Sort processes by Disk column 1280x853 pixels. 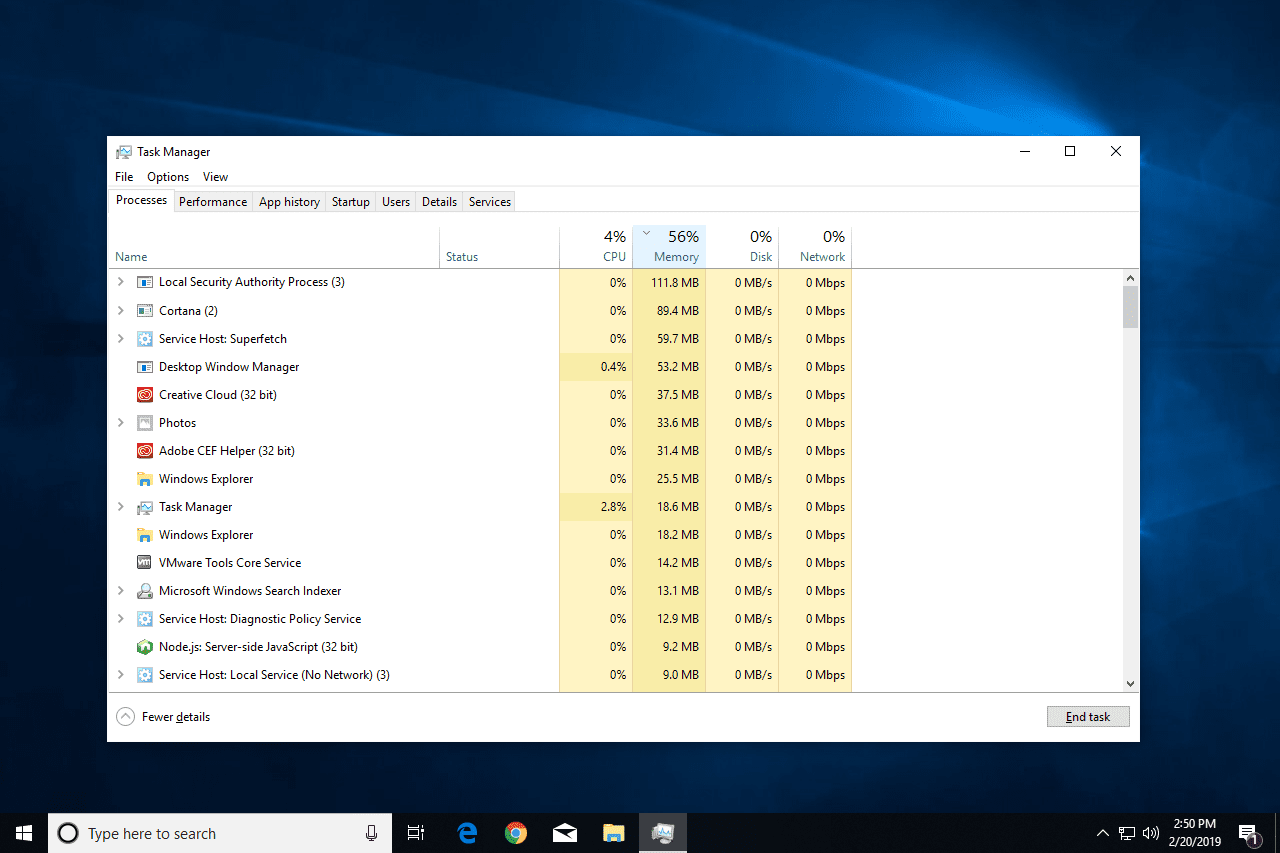742,247
